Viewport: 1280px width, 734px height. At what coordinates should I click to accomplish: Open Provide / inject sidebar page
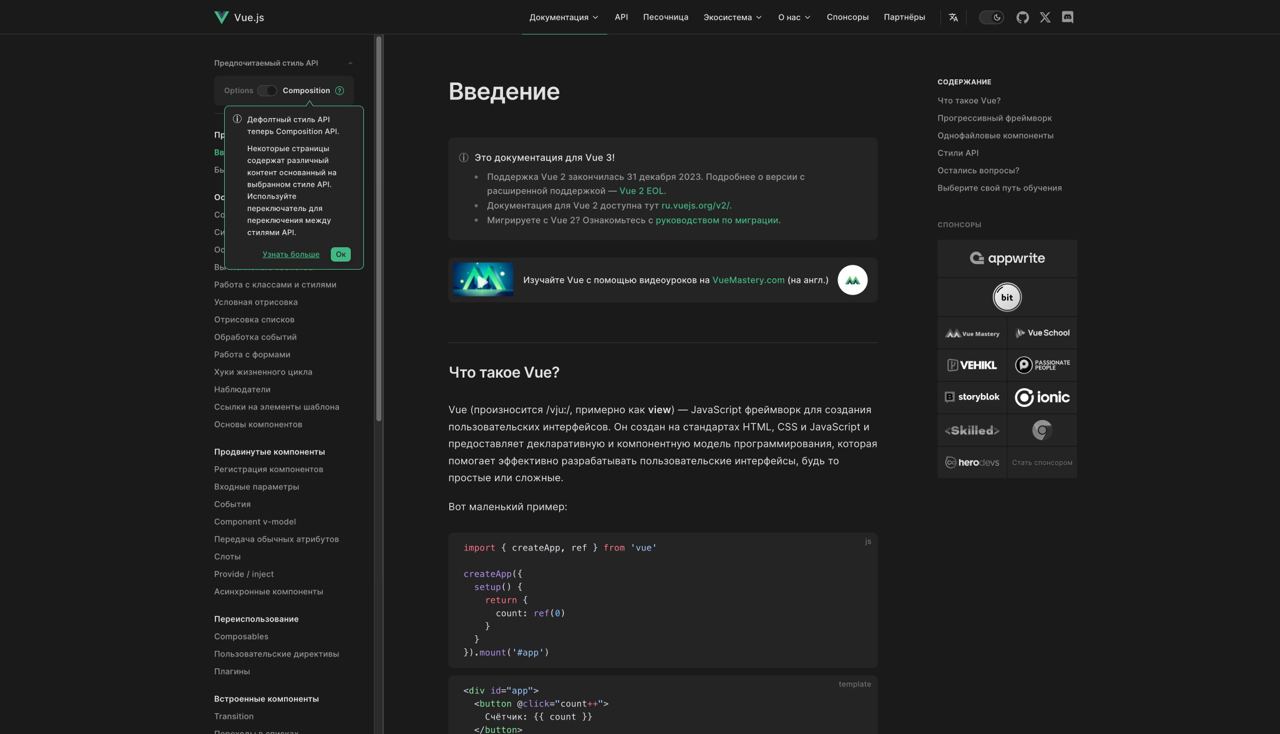pos(244,574)
